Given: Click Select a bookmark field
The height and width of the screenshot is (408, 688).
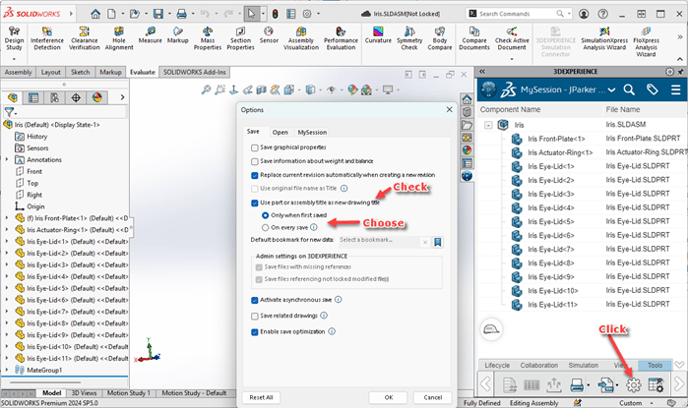Looking at the screenshot, I should (x=378, y=242).
